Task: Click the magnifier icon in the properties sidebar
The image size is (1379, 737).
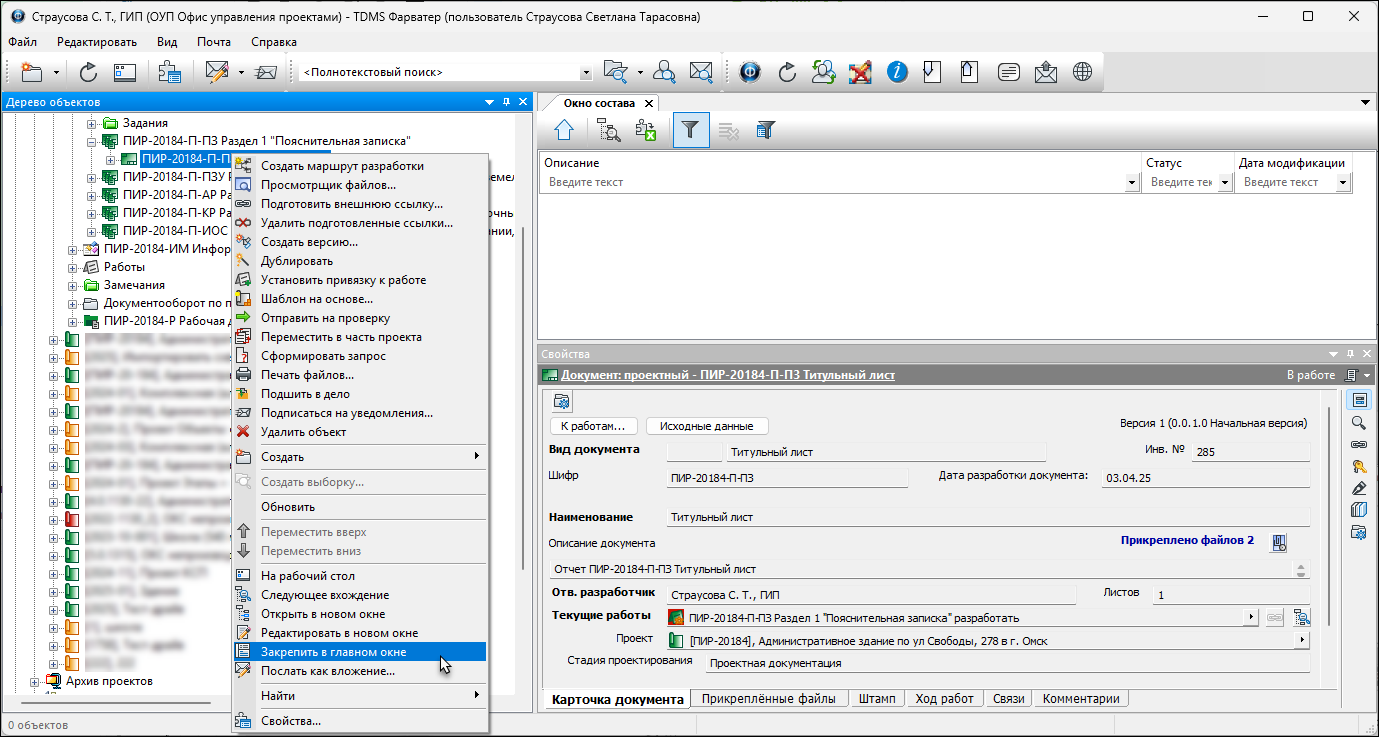Action: click(x=1358, y=422)
